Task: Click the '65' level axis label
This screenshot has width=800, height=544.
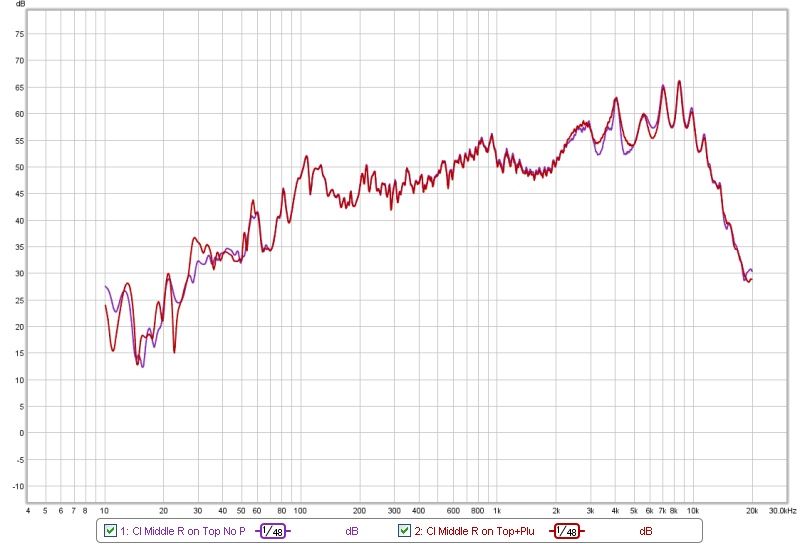Action: [x=19, y=88]
